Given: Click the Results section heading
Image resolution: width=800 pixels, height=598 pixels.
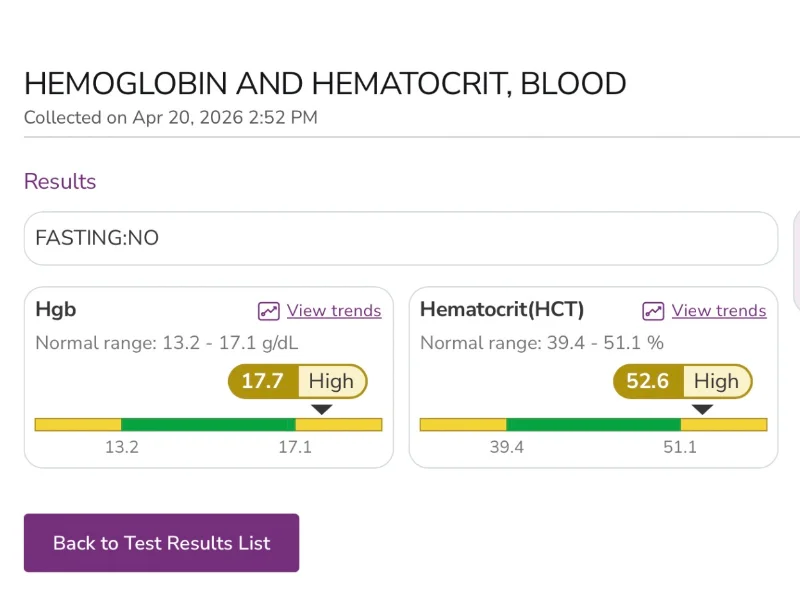Looking at the screenshot, I should click(60, 182).
